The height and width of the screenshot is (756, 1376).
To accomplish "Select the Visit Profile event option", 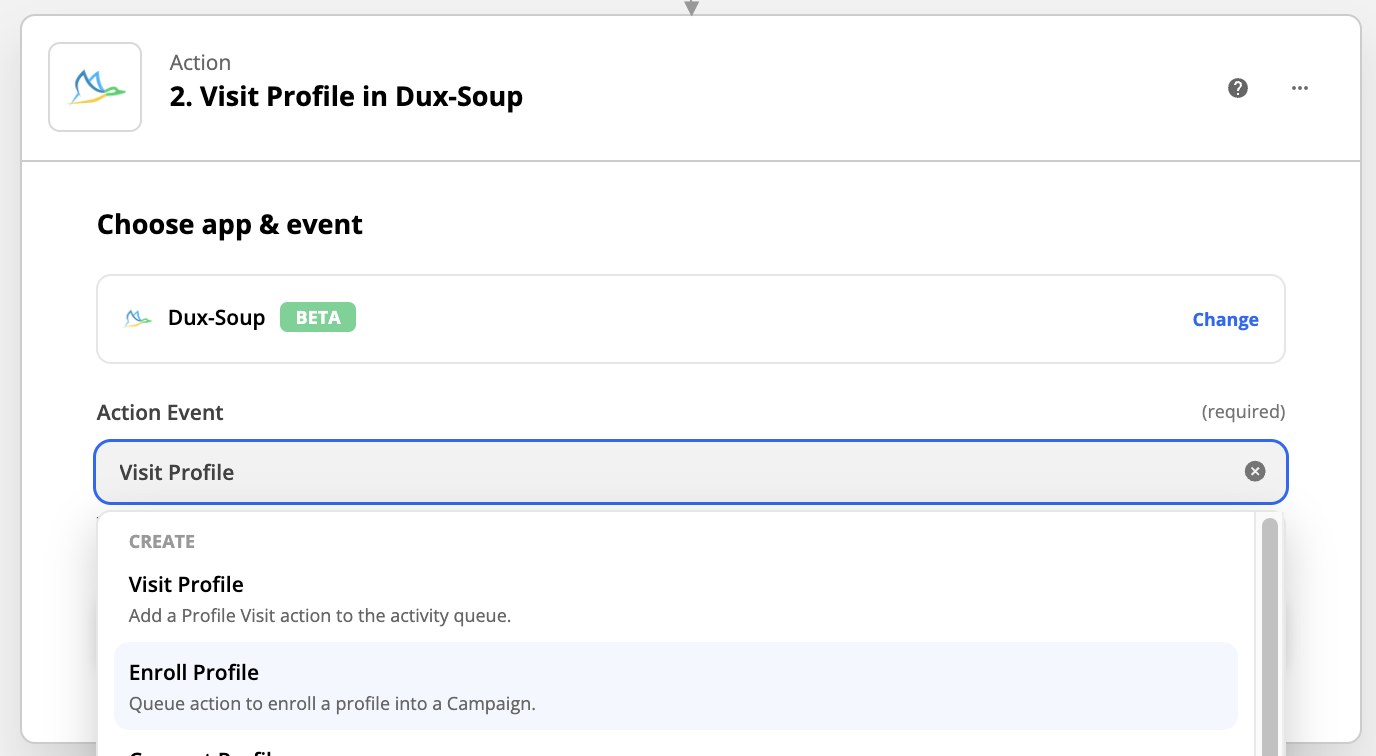I will click(x=676, y=598).
